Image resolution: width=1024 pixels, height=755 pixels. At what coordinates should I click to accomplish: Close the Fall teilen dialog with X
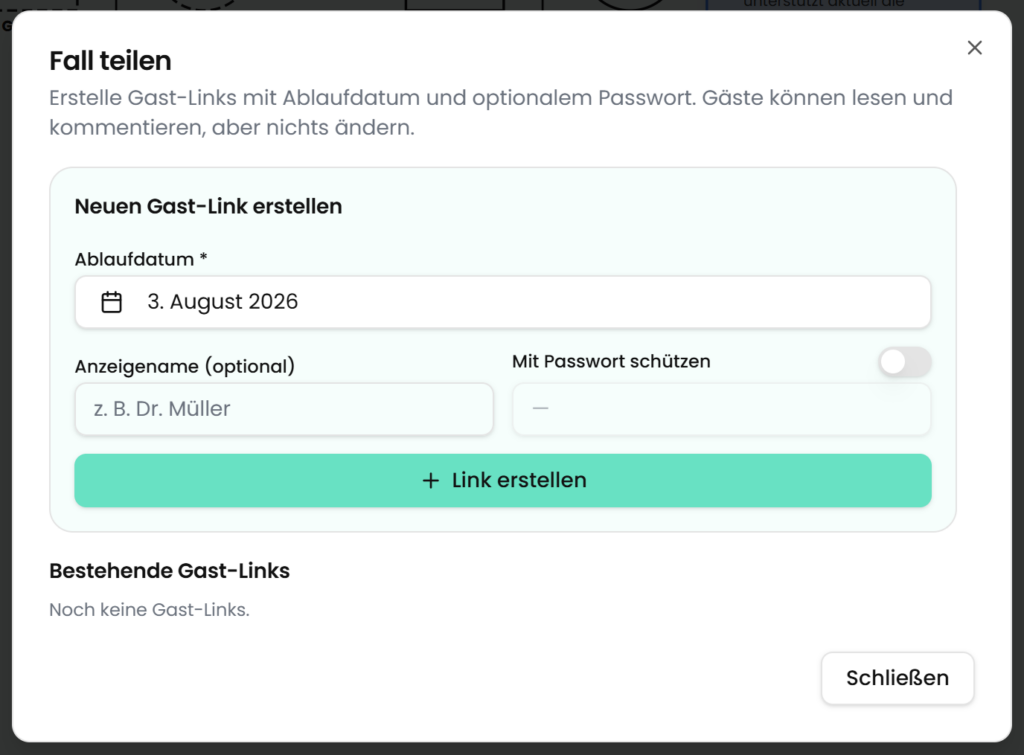tap(974, 48)
